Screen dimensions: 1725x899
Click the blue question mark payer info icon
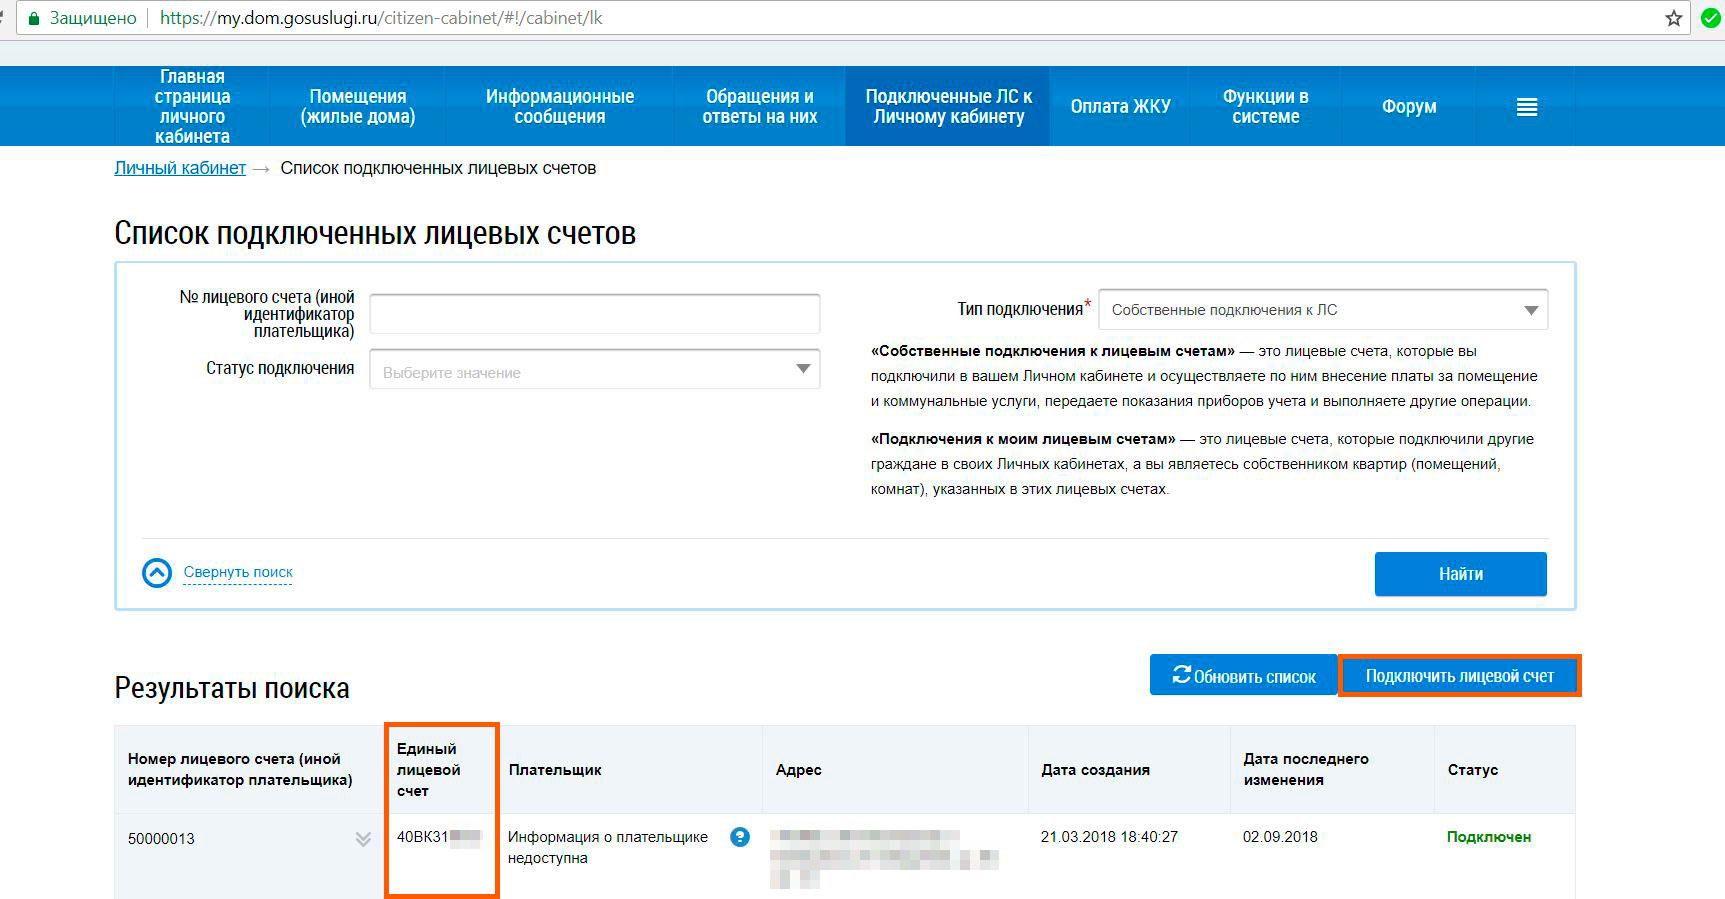(740, 837)
